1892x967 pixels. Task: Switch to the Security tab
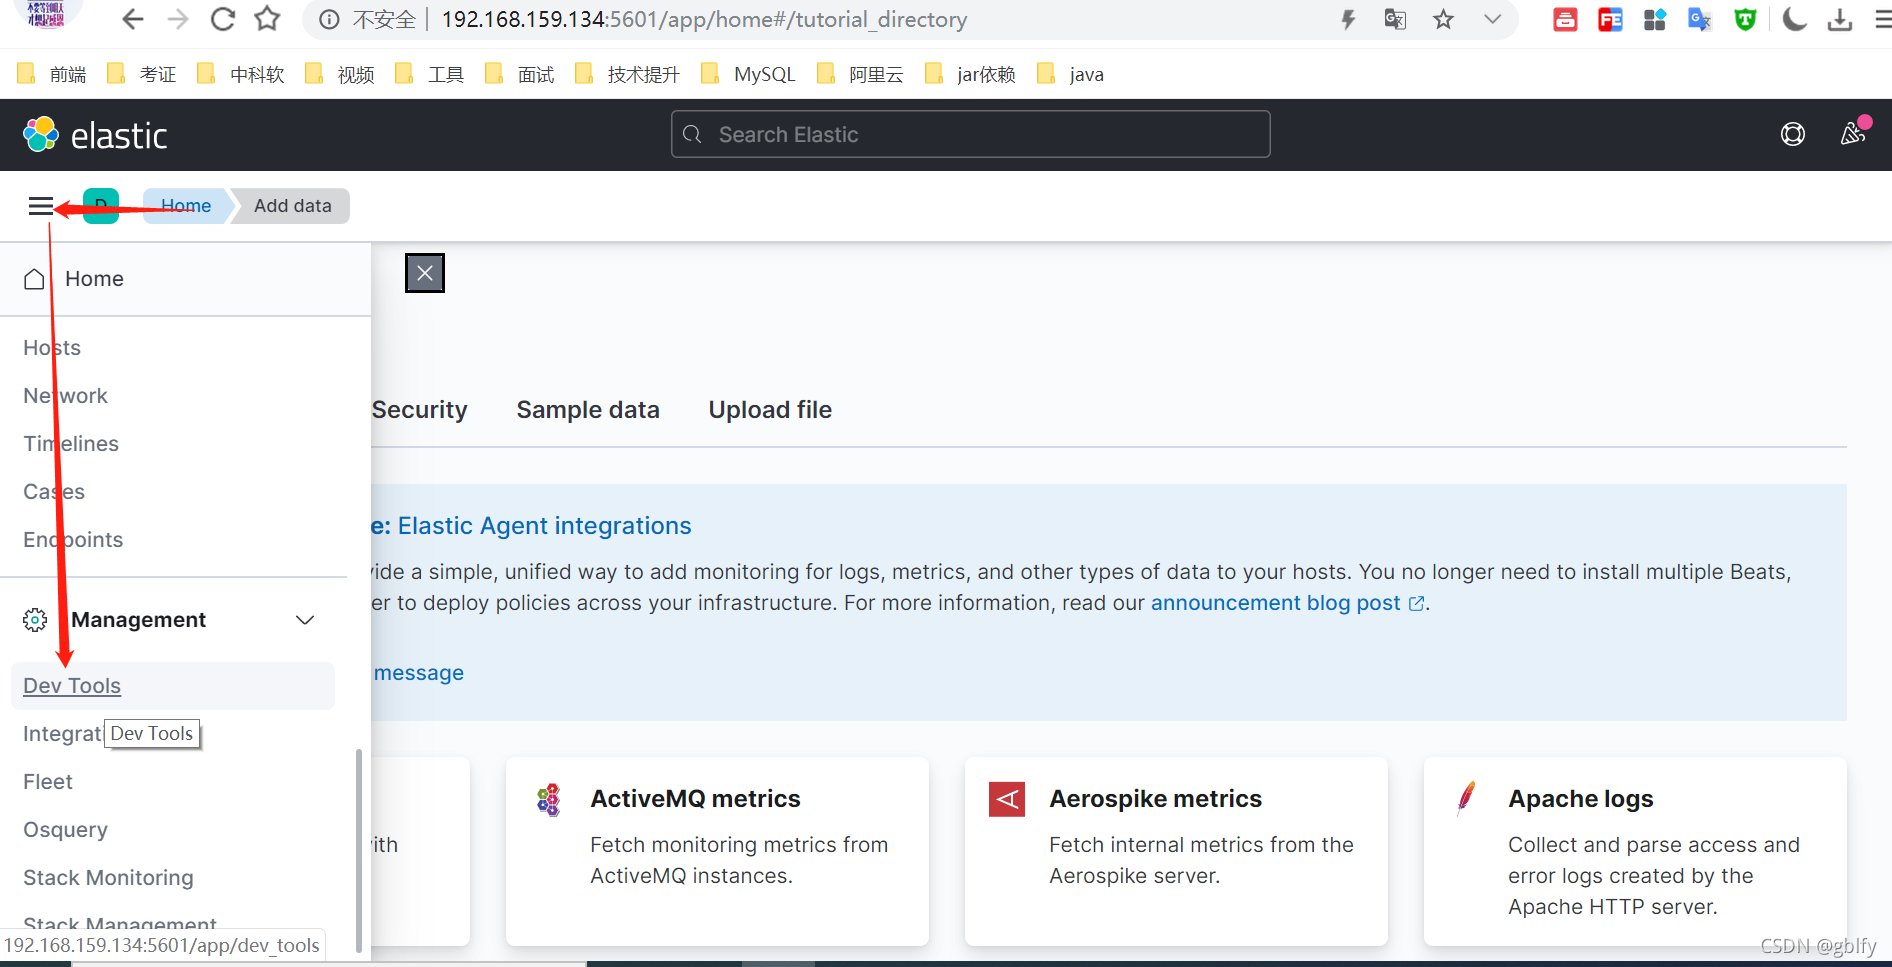419,410
